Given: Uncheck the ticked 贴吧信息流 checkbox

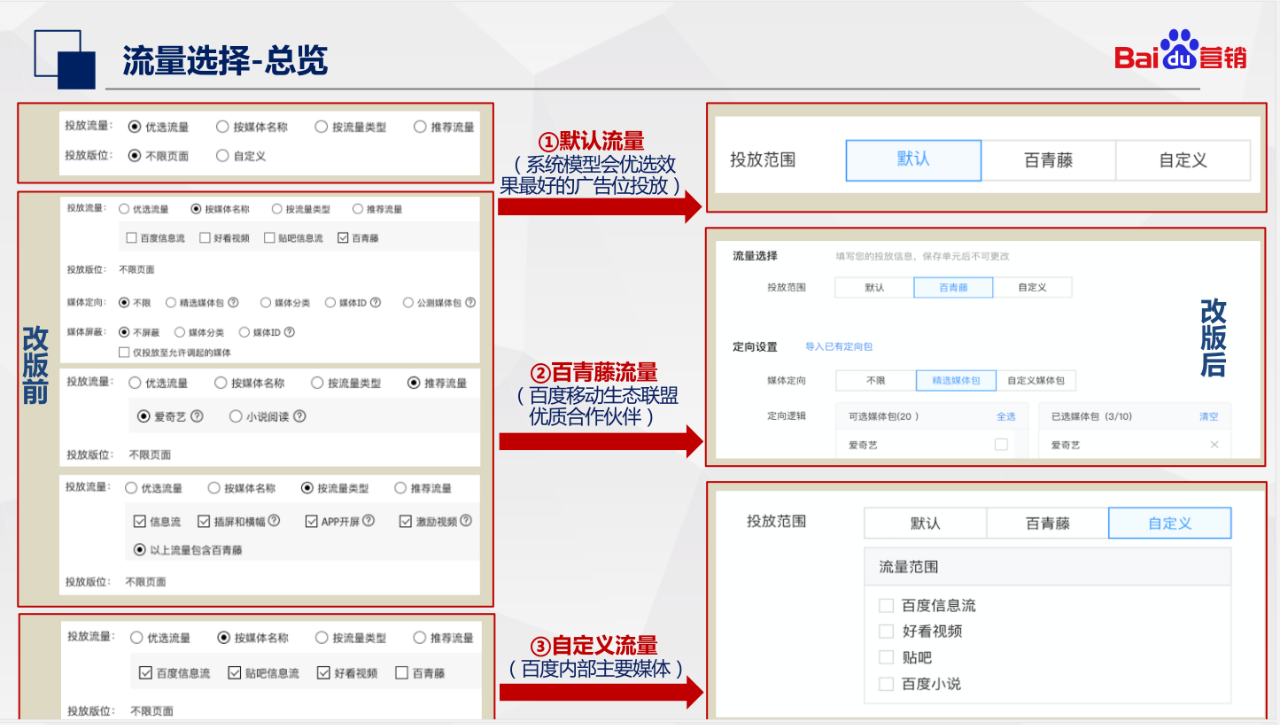Looking at the screenshot, I should tap(235, 673).
